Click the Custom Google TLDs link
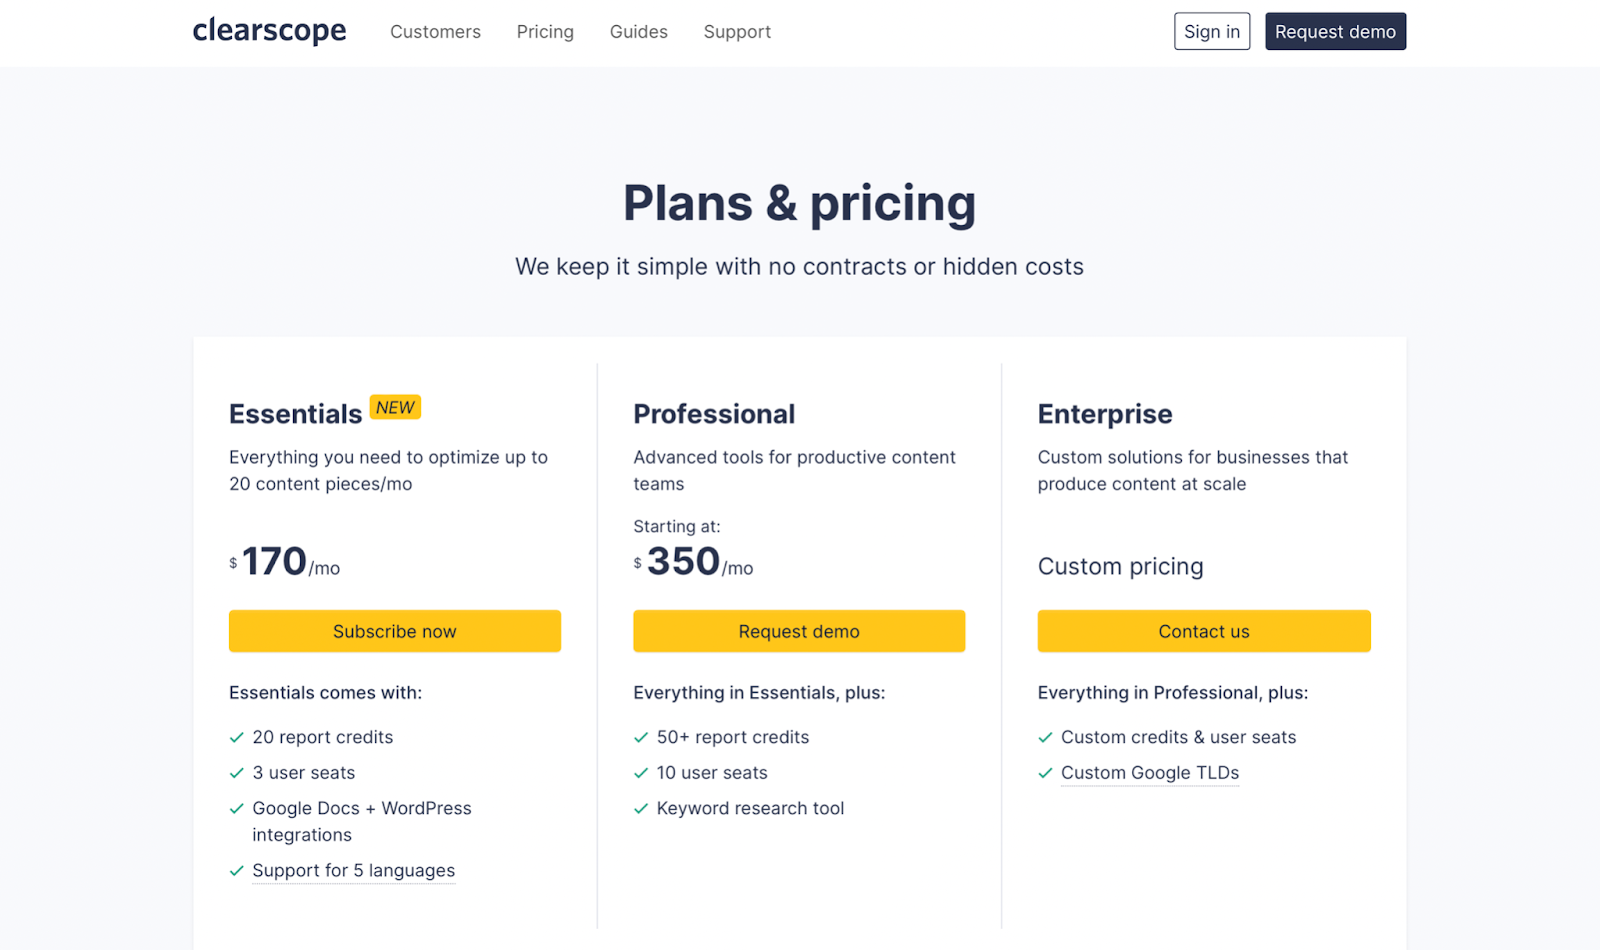The image size is (1600, 950). pyautogui.click(x=1150, y=773)
